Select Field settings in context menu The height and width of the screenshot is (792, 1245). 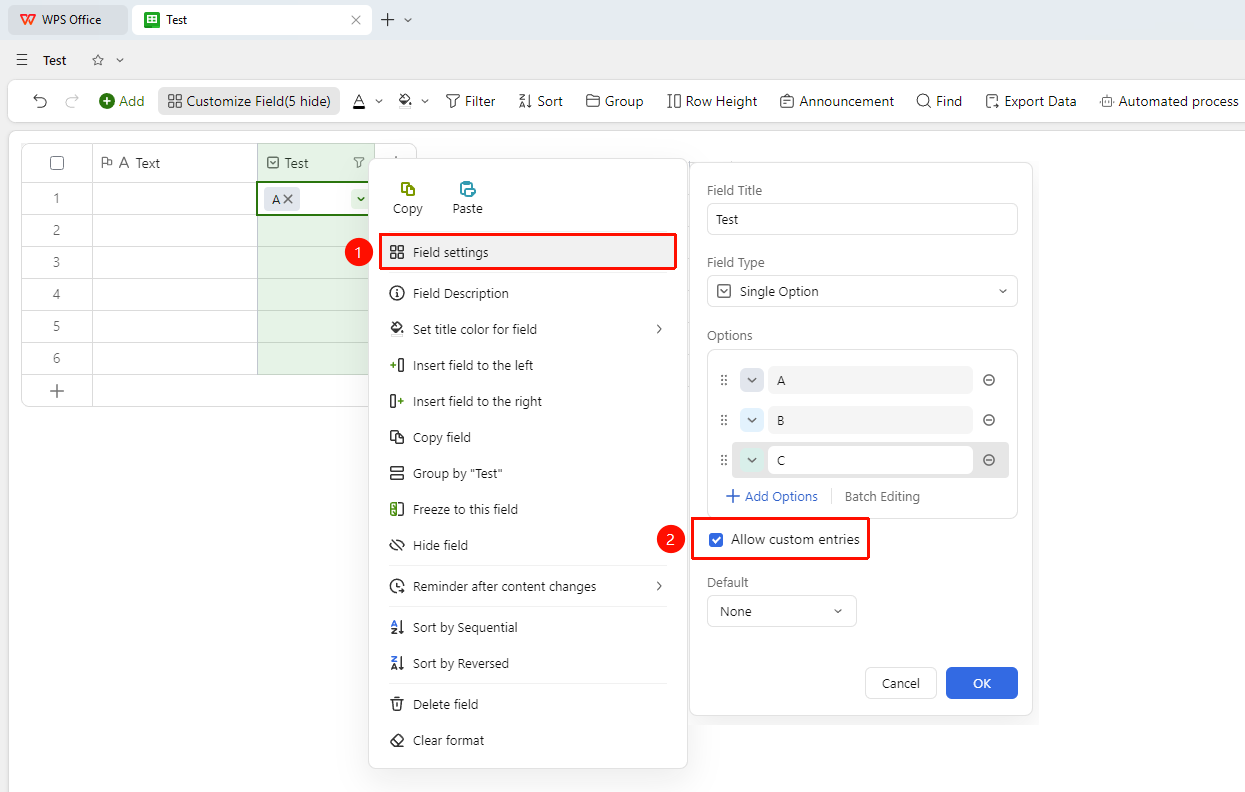528,252
